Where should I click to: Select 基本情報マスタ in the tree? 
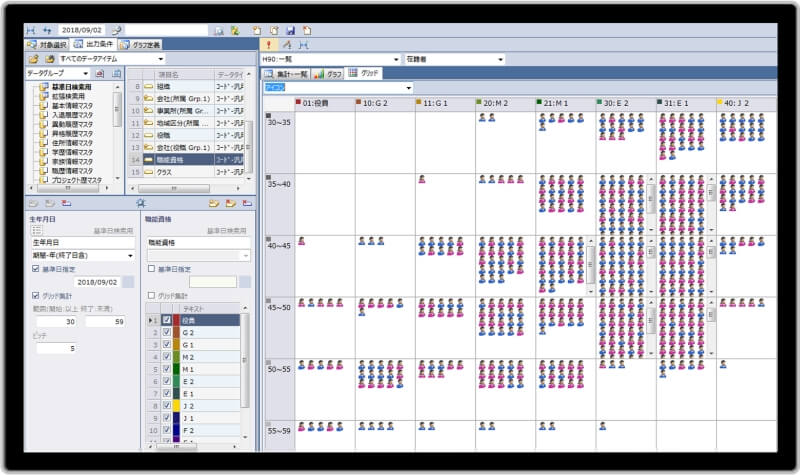(x=72, y=106)
